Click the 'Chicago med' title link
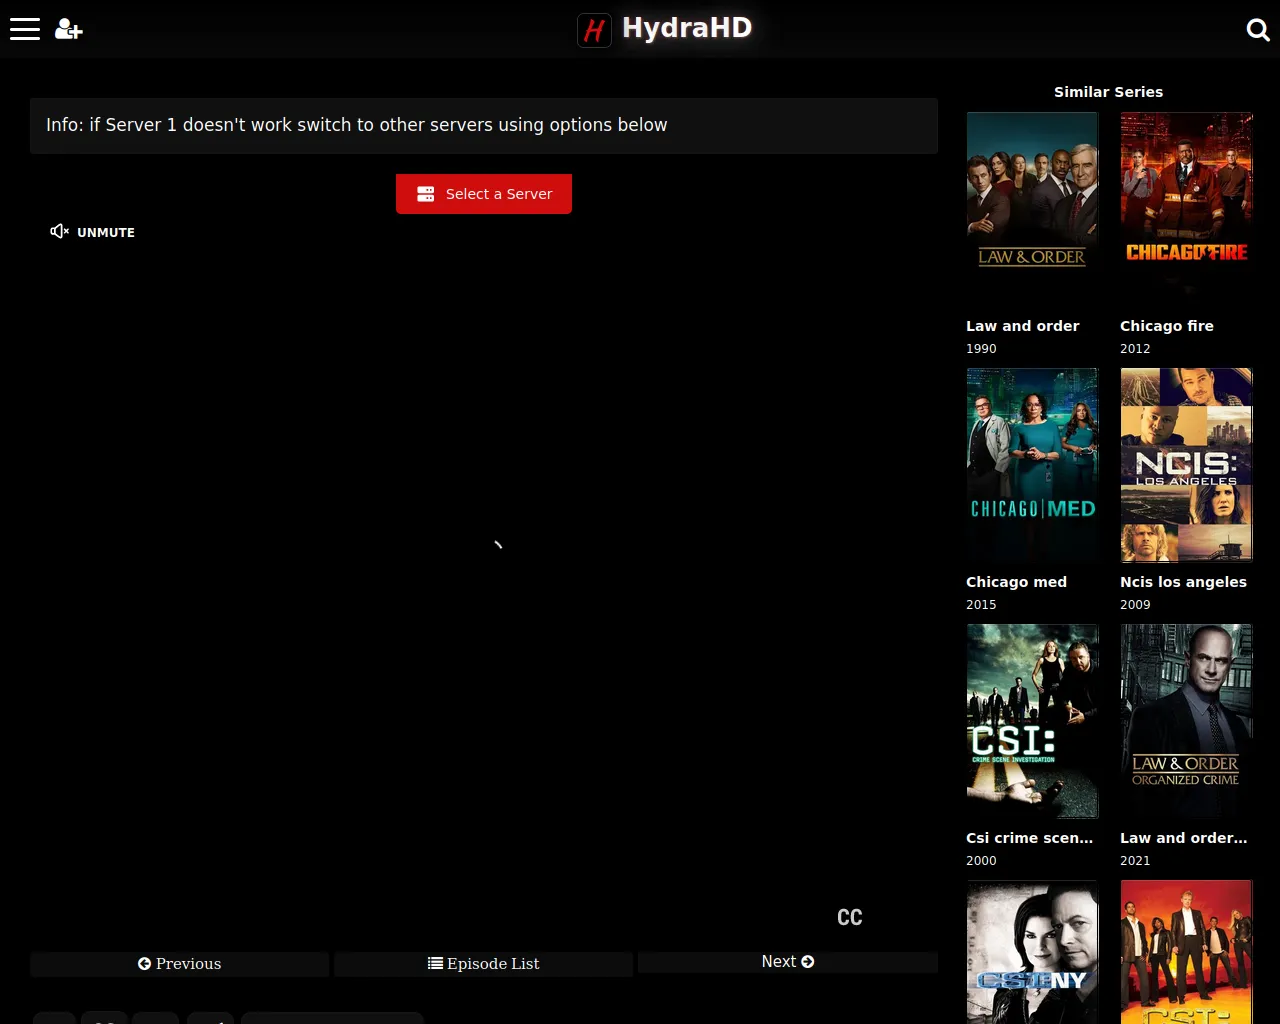 (x=1016, y=582)
